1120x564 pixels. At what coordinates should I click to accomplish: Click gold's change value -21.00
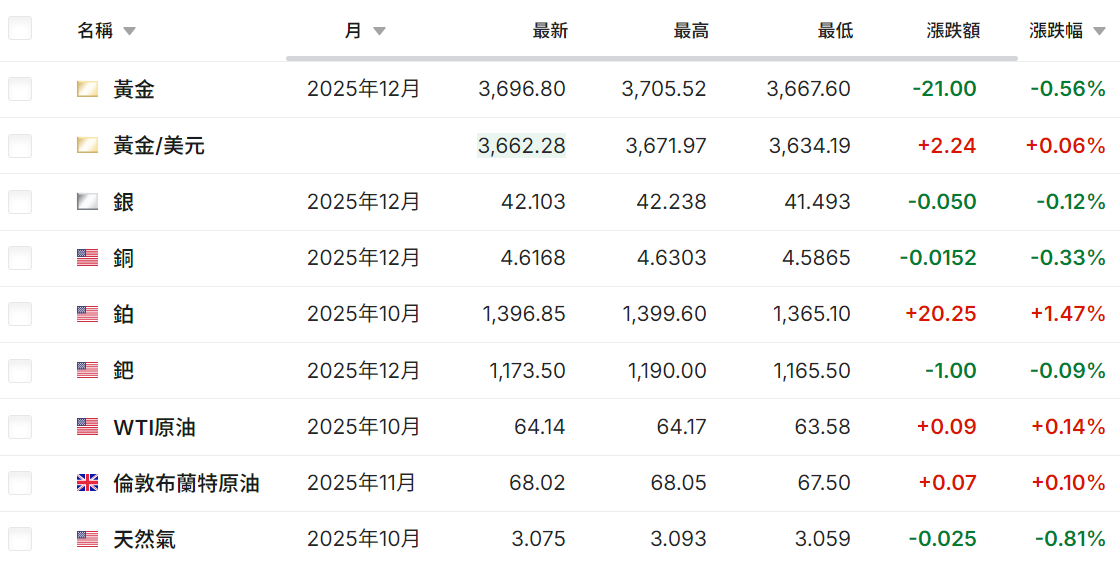pos(944,89)
